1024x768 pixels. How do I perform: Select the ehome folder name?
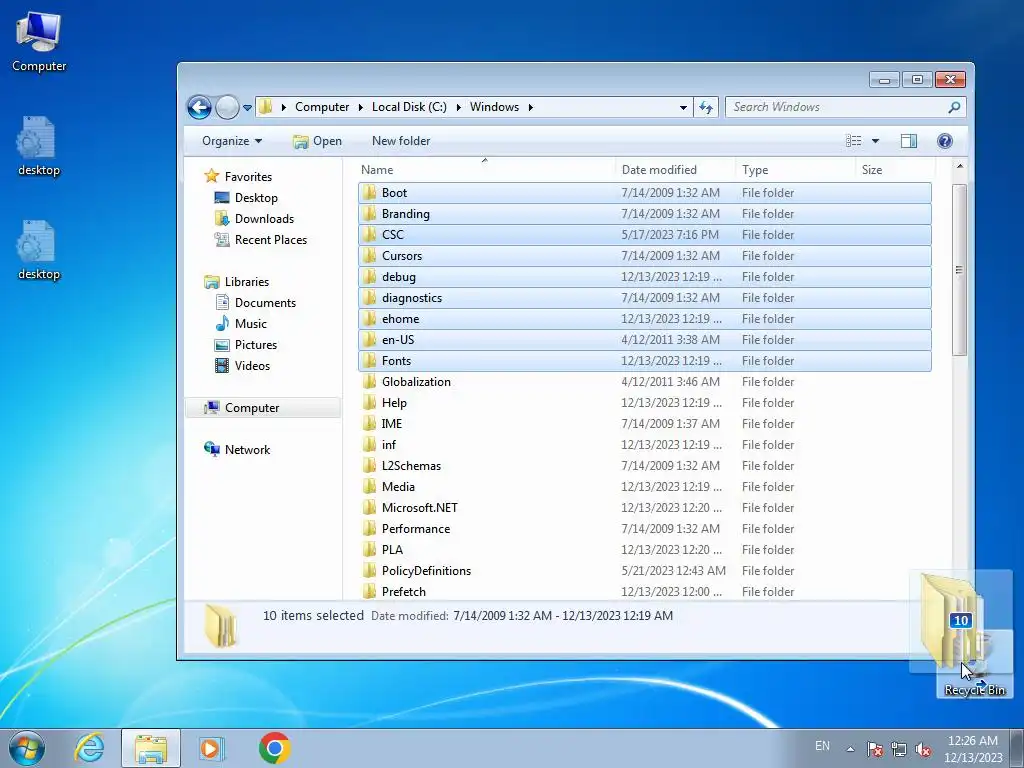400,319
